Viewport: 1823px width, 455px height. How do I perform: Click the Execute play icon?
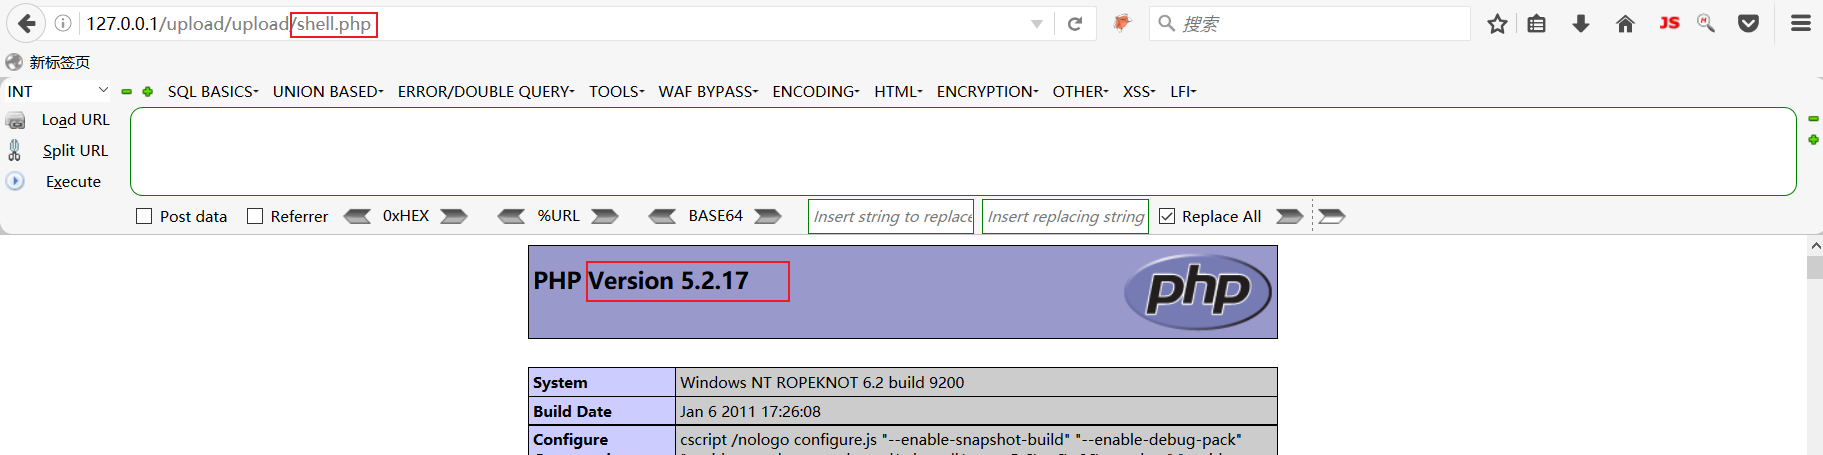coord(15,181)
